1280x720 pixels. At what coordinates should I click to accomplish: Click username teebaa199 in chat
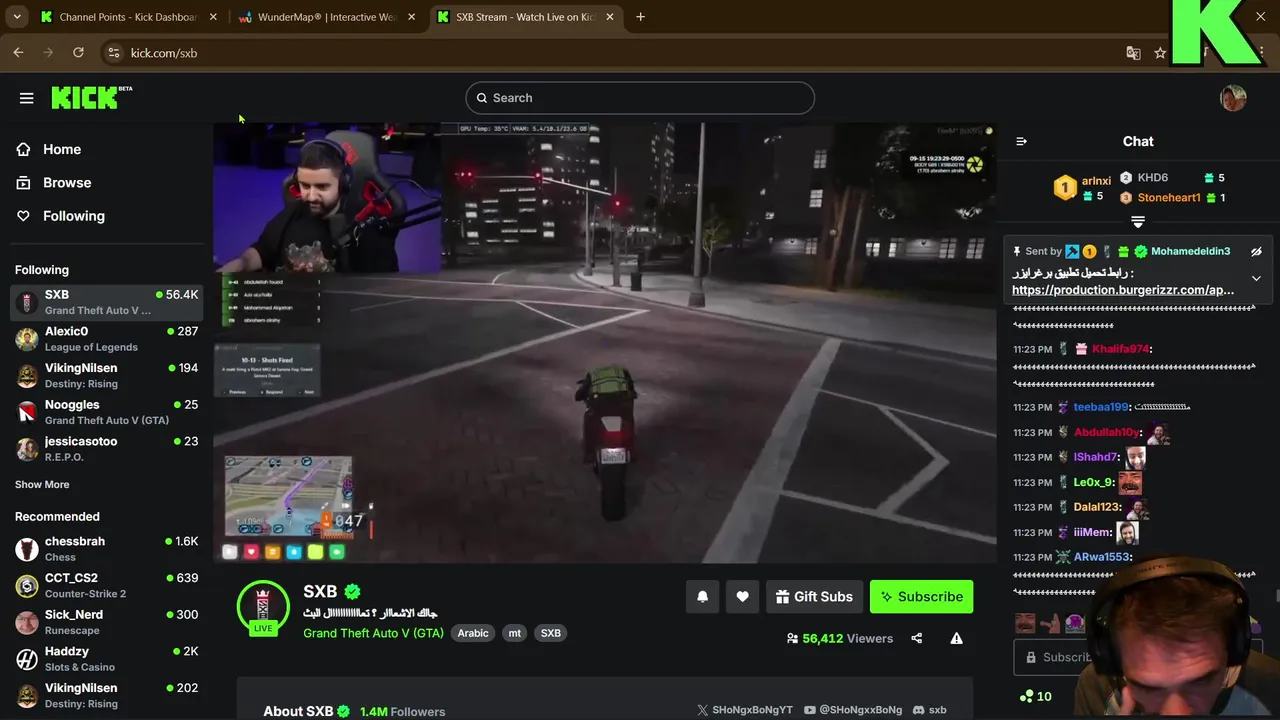pyautogui.click(x=1101, y=407)
